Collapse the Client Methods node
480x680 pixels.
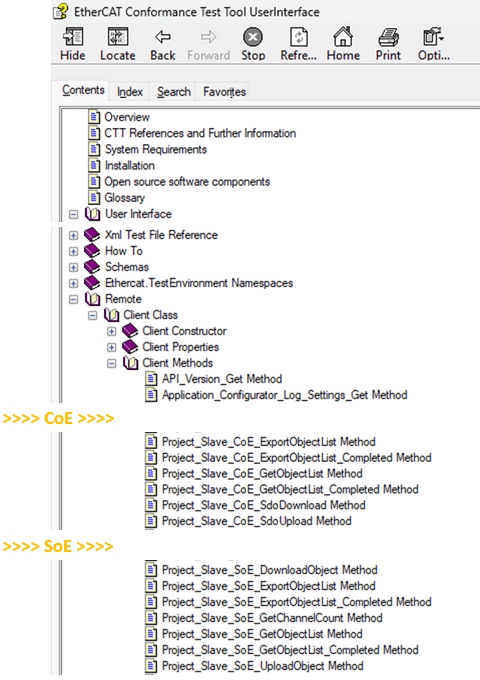click(112, 363)
